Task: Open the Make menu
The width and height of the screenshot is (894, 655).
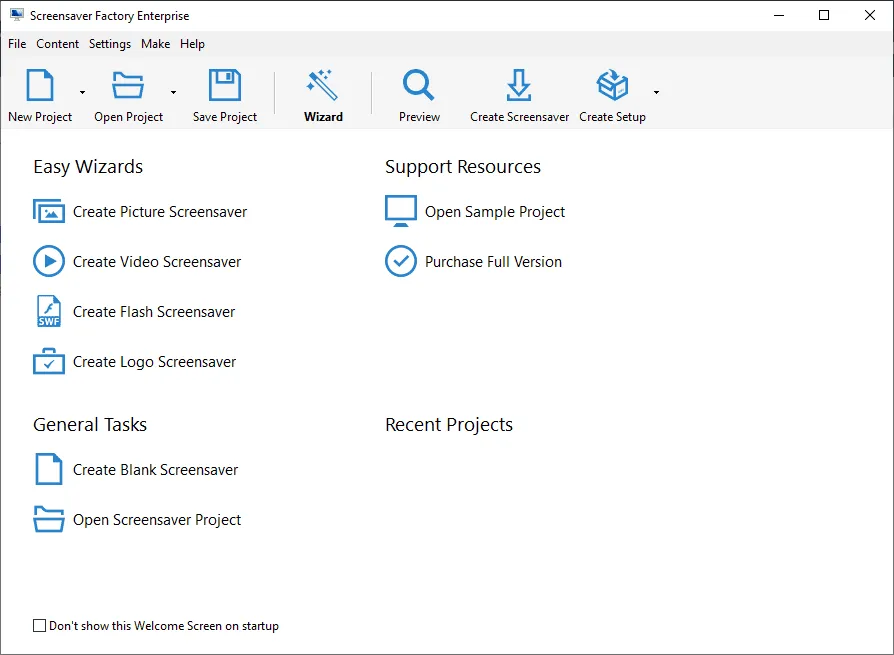Action: pos(155,44)
